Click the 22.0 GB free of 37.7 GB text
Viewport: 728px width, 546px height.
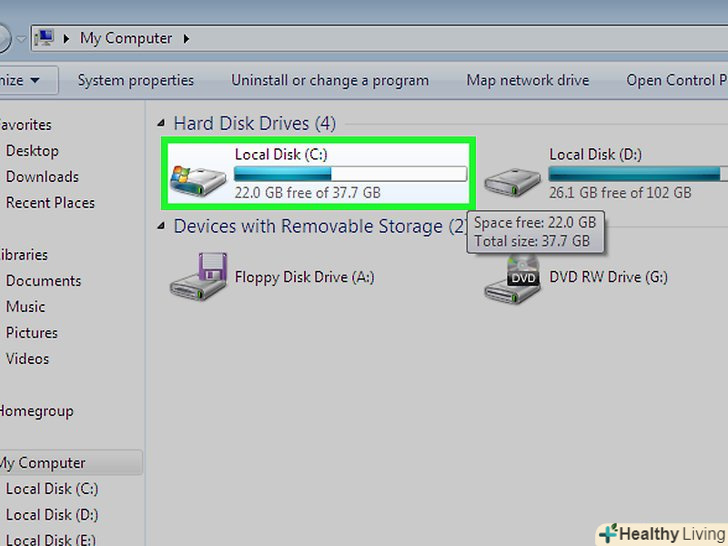(307, 193)
